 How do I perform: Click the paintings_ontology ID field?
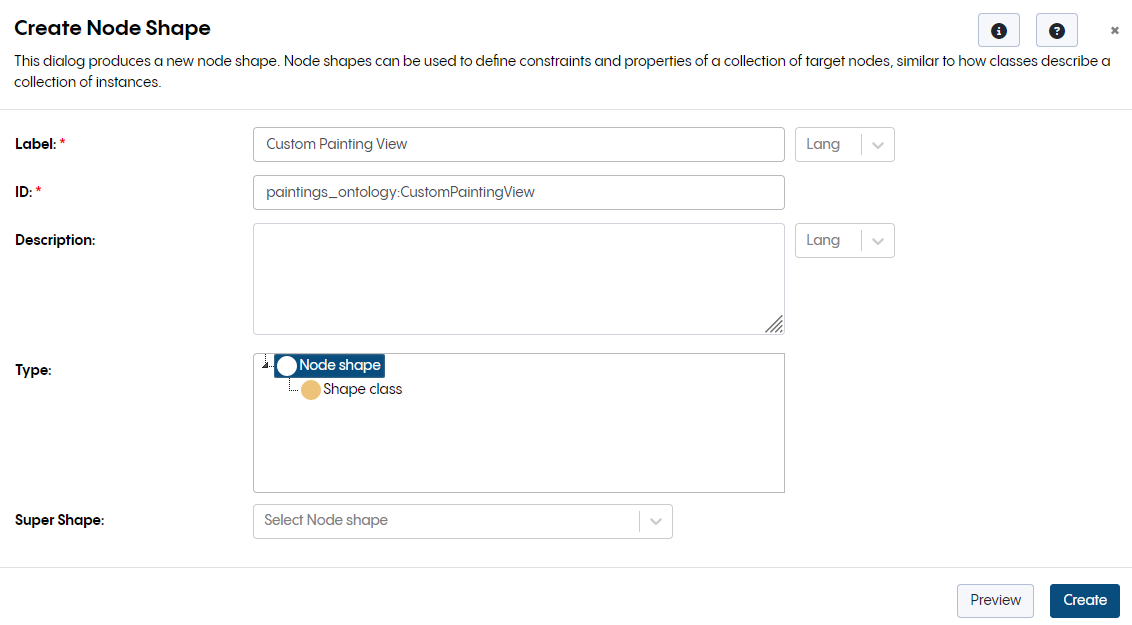[518, 192]
